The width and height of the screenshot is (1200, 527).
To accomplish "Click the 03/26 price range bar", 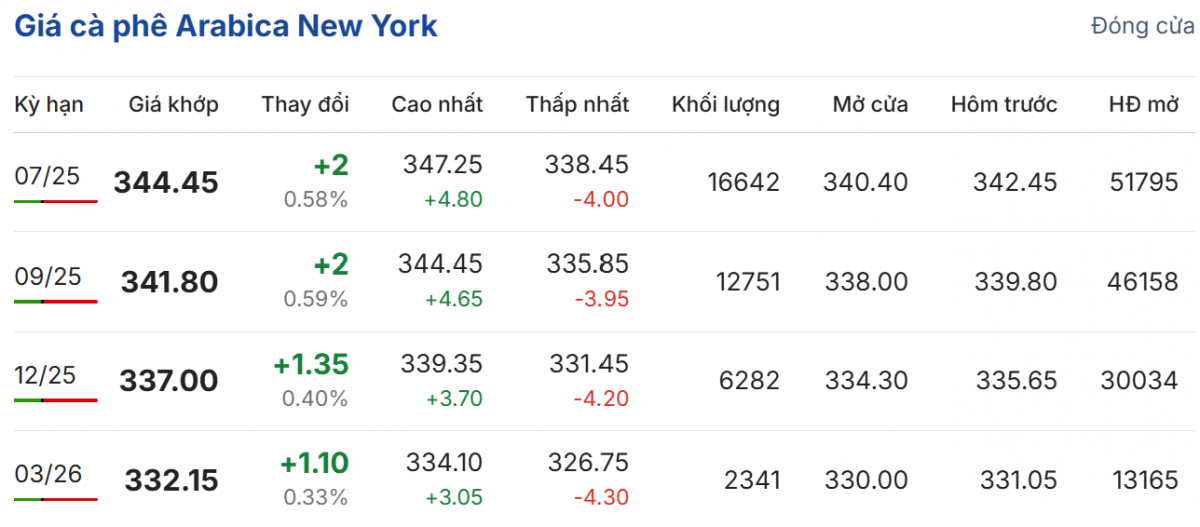I will [x=56, y=498].
